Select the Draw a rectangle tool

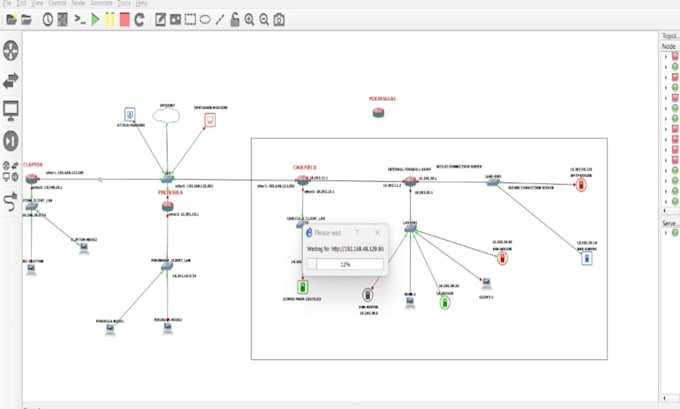[190, 20]
